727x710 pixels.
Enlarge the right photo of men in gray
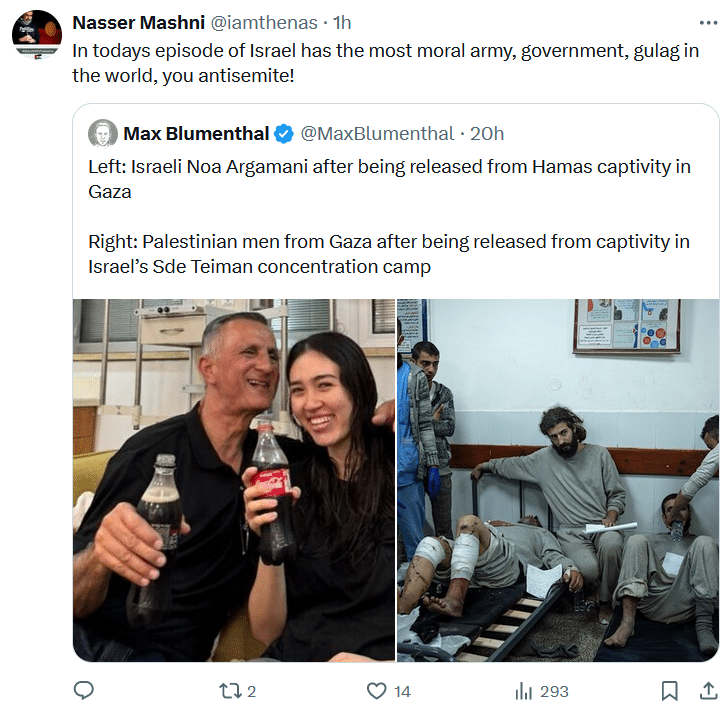[x=558, y=480]
